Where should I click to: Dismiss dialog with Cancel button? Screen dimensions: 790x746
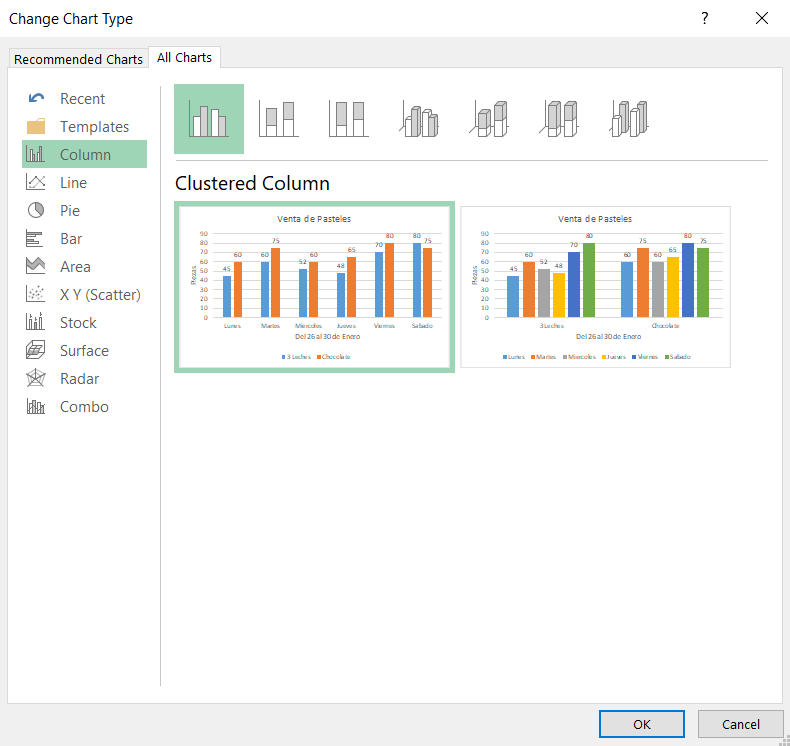pos(740,724)
